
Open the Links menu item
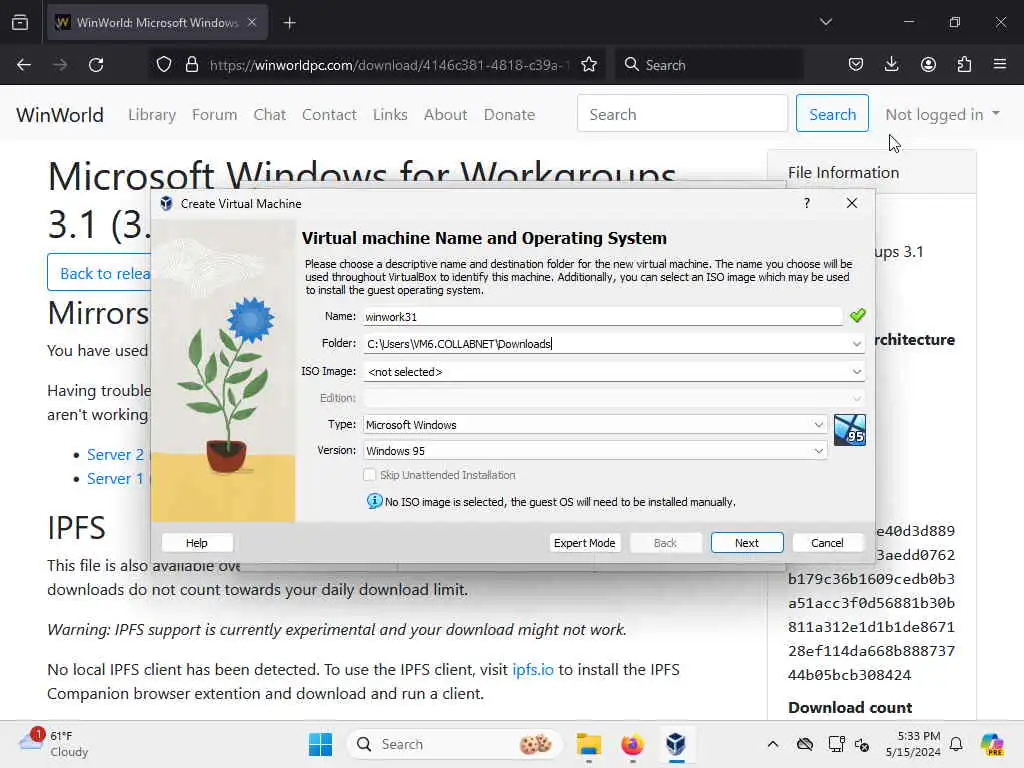(390, 115)
